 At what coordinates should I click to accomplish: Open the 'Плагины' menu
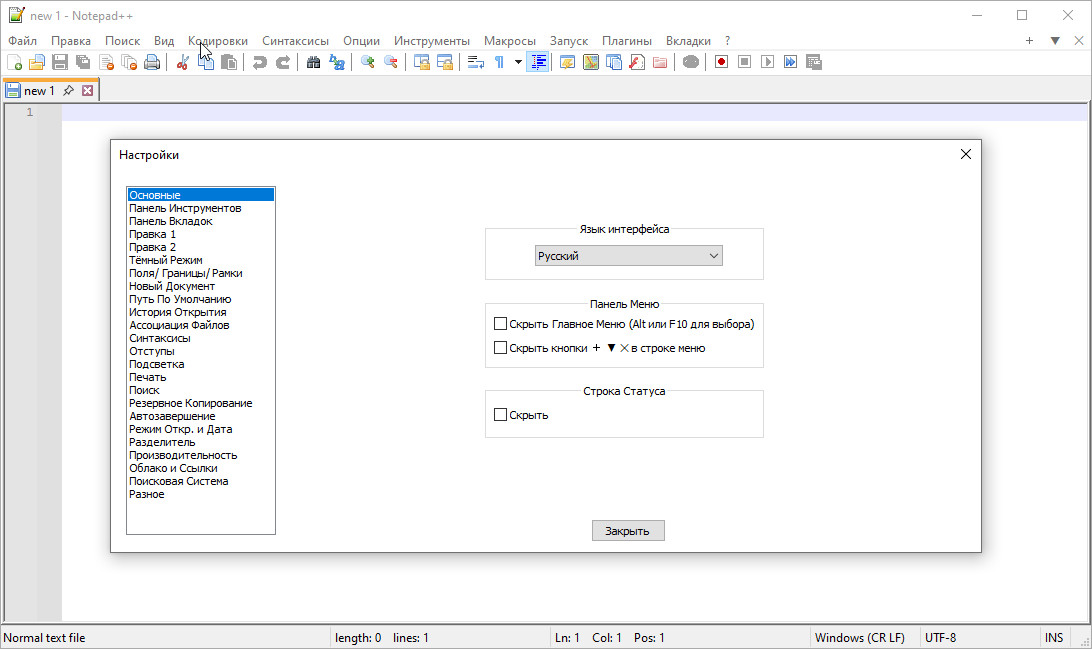pos(626,41)
